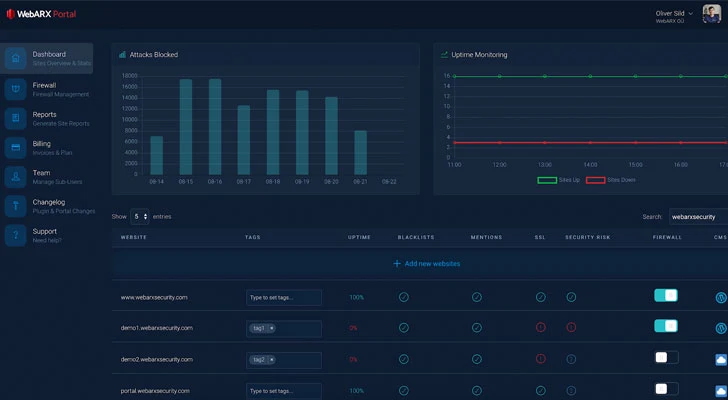
Task: Click tags field for www.webarxsecurity.com
Action: pos(284,297)
